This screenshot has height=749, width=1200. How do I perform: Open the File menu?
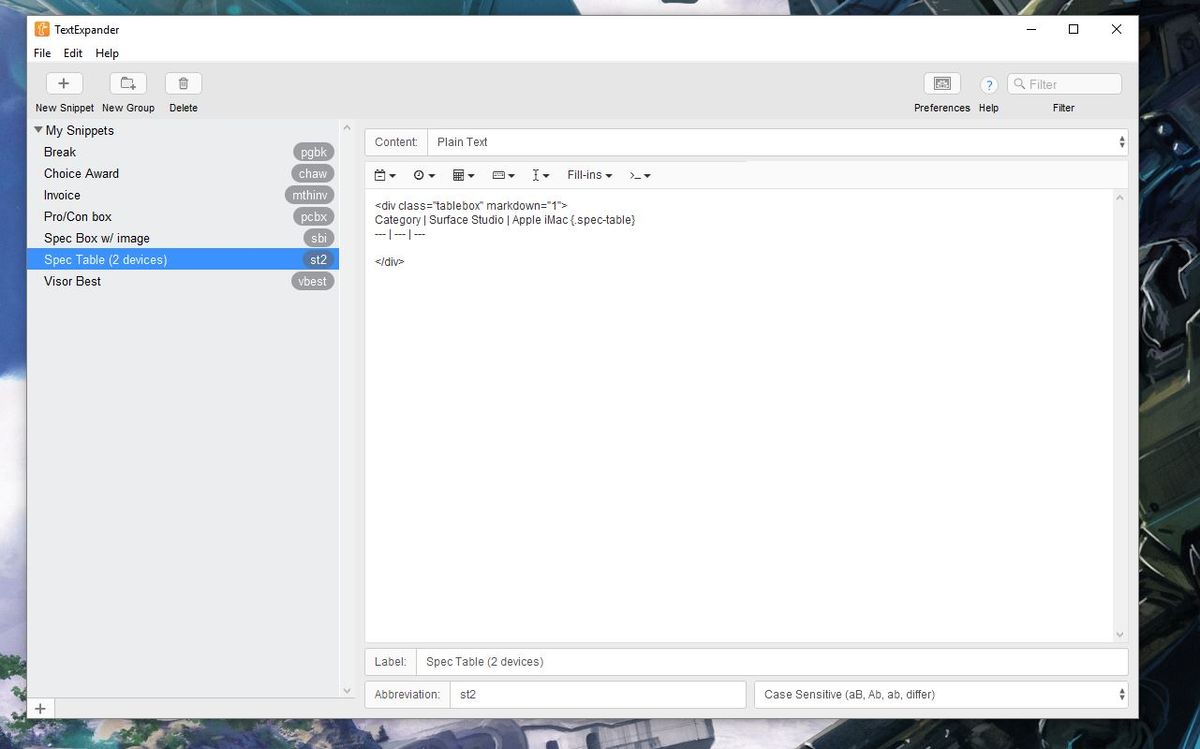click(41, 53)
